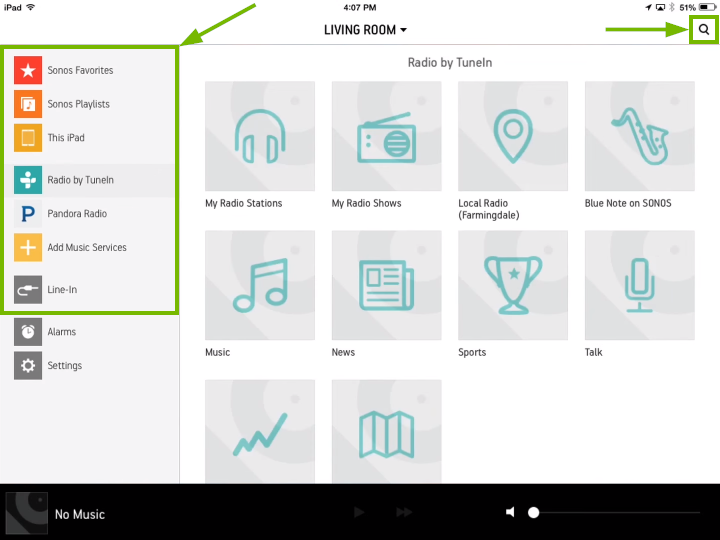Viewport: 720px width, 540px height.
Task: Click the Talk caption text
Action: 593,352
